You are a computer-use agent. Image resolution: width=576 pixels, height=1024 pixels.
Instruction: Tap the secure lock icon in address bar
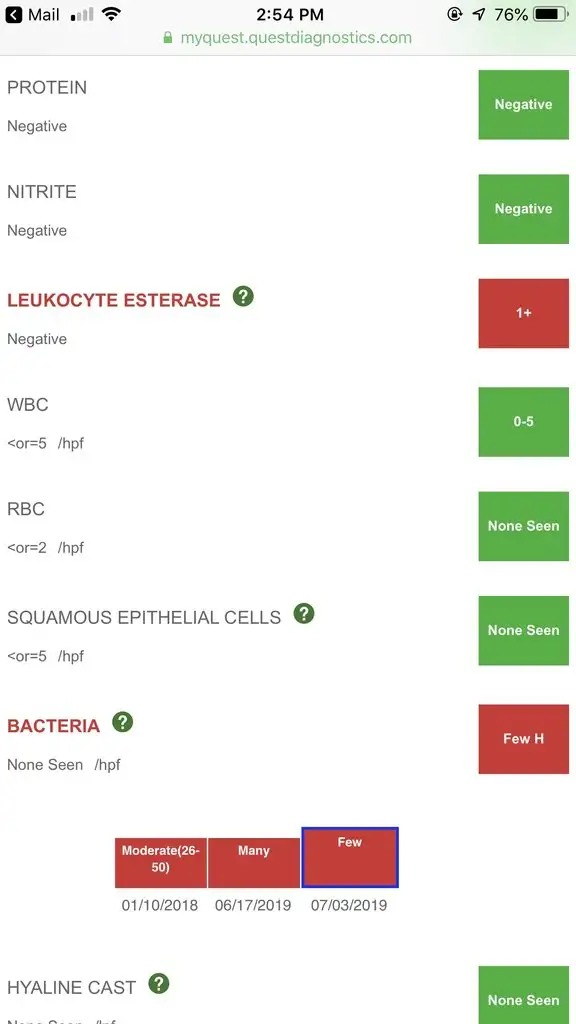click(x=168, y=38)
